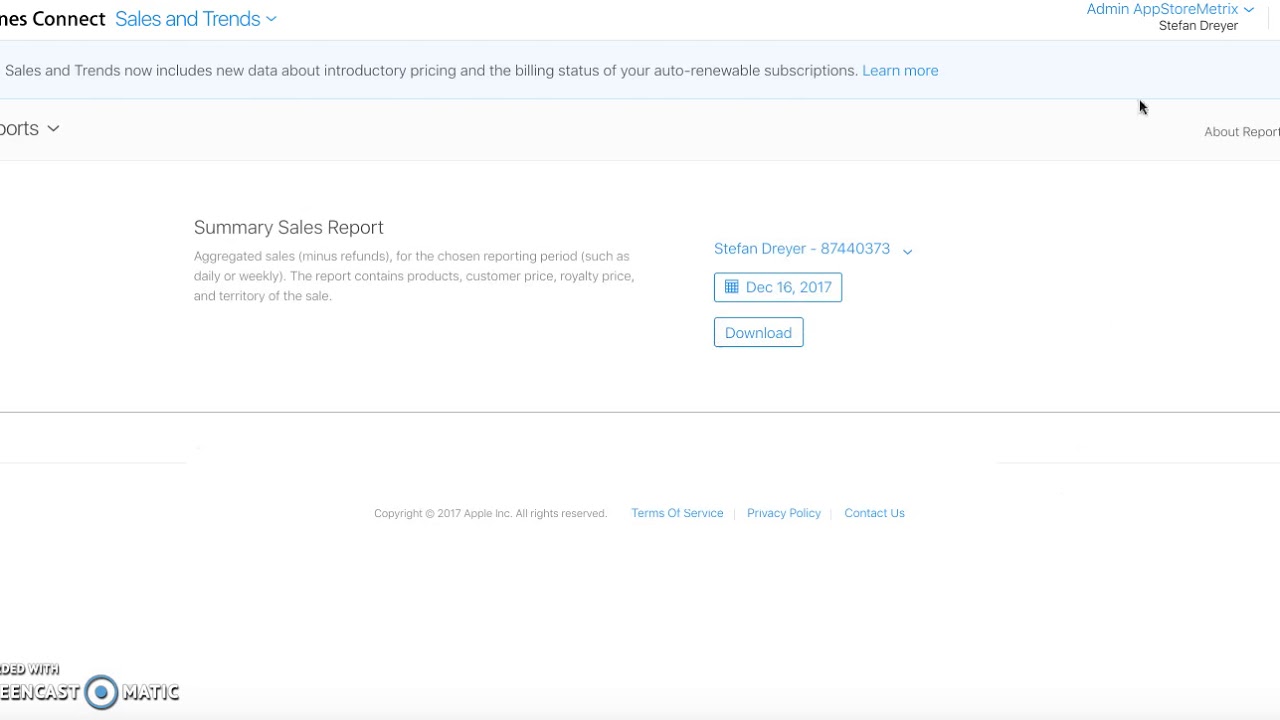The height and width of the screenshot is (720, 1280).
Task: Expand the Reports dropdown
Action: click(30, 128)
